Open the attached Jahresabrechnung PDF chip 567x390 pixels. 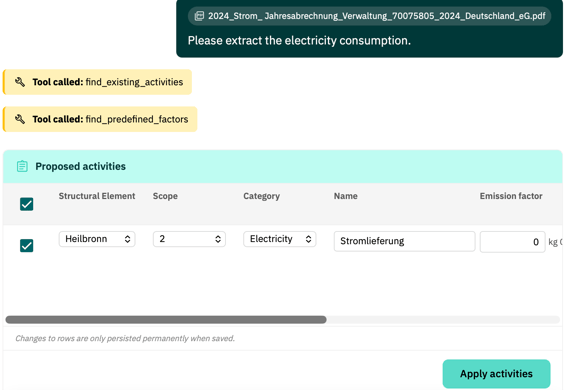pyautogui.click(x=369, y=16)
